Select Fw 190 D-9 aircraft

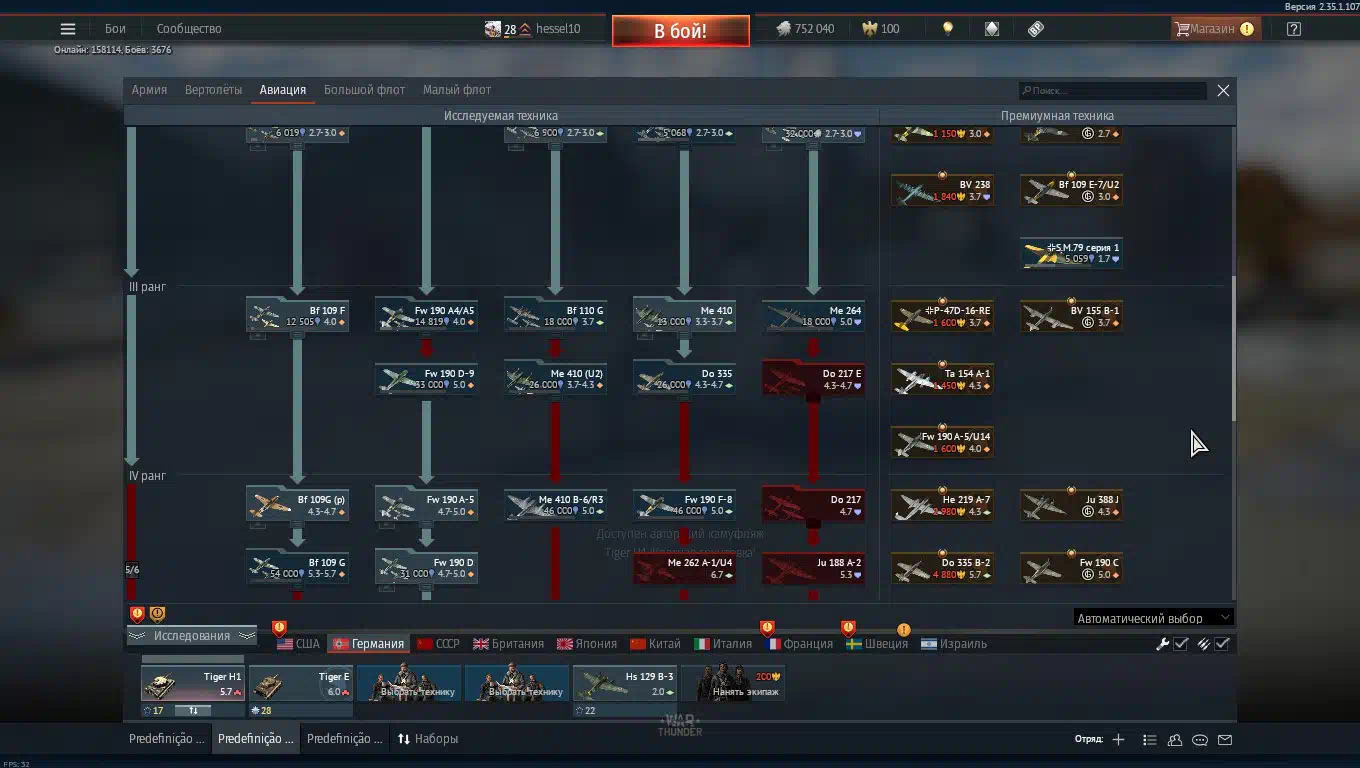426,379
